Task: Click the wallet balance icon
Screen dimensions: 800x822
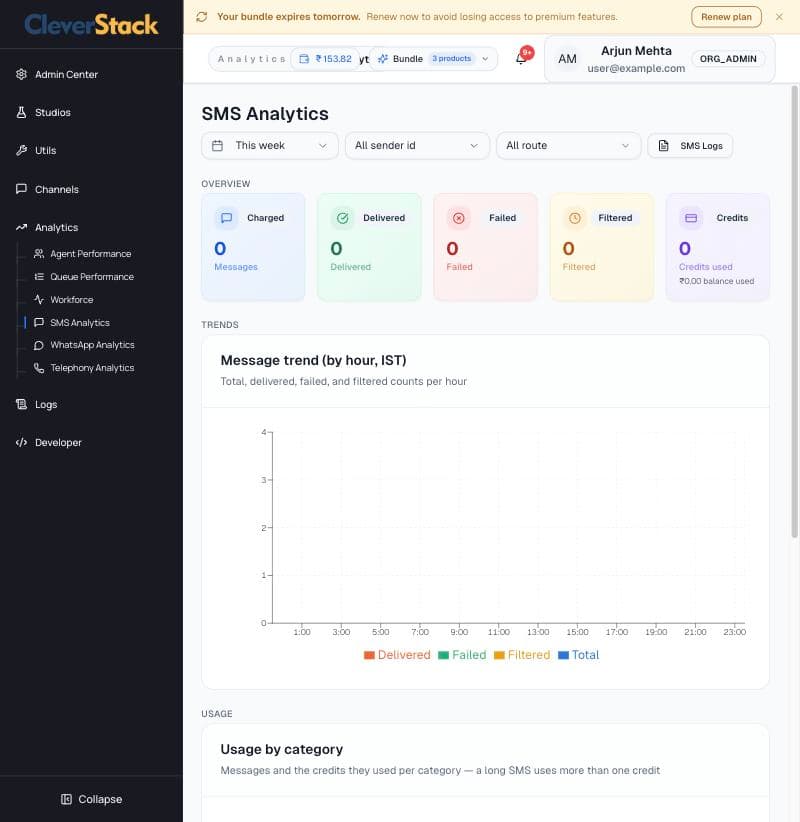Action: pyautogui.click(x=304, y=59)
